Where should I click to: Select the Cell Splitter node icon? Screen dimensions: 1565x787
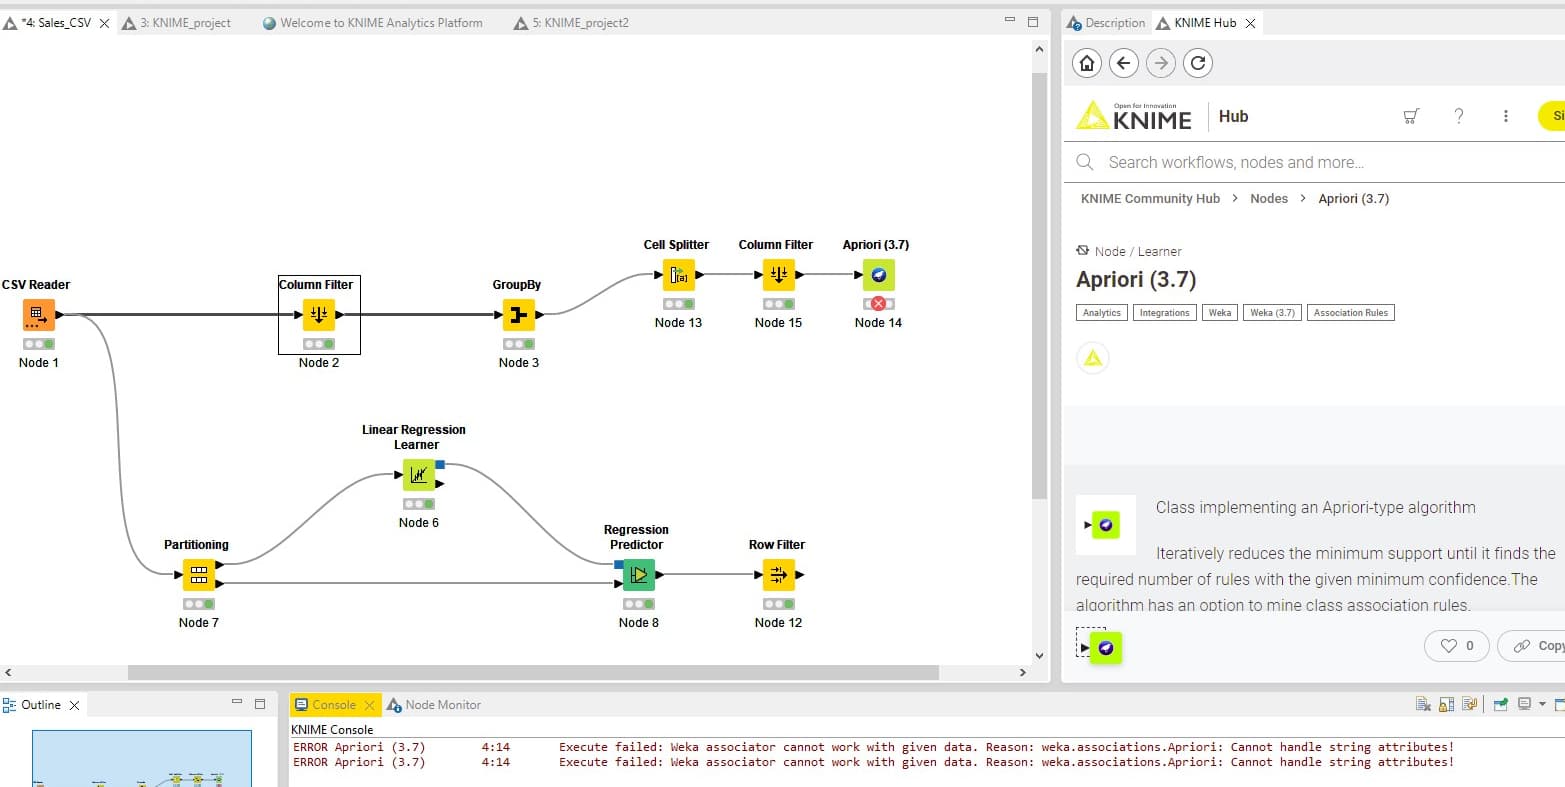click(x=678, y=275)
